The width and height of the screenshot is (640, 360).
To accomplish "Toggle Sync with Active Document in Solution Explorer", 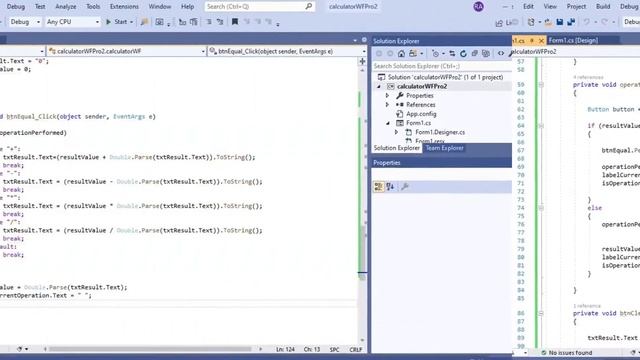I will tap(452, 53).
